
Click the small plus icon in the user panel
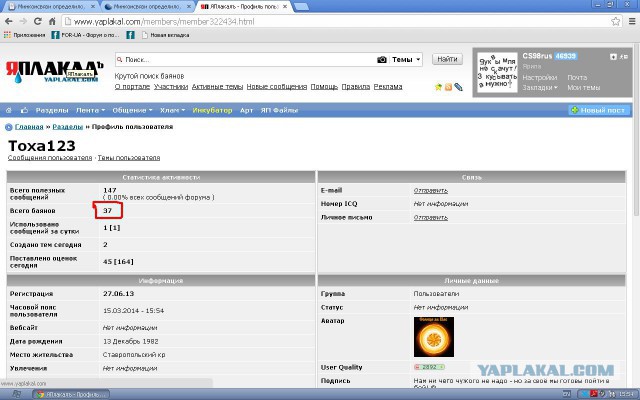(613, 57)
